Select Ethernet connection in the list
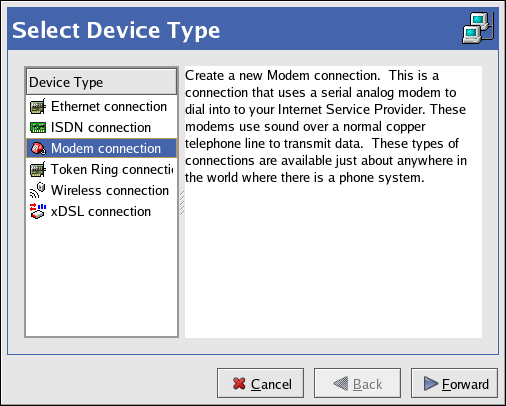 (101, 107)
